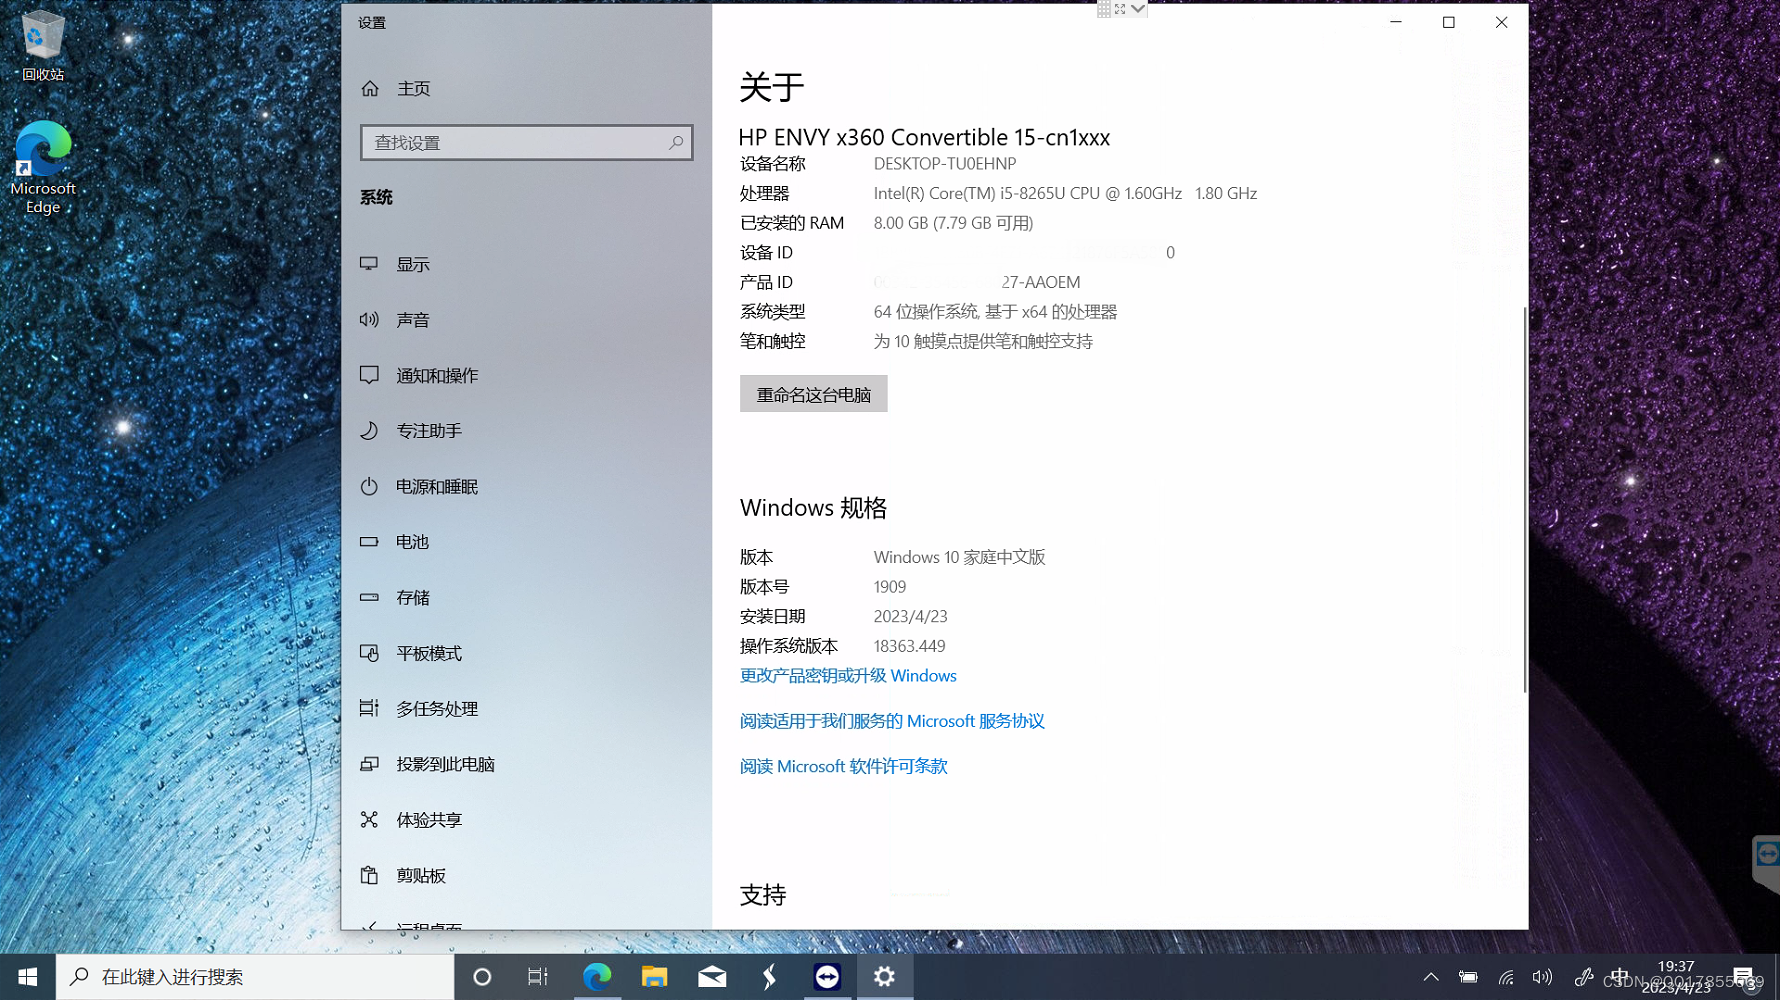Open the network tray icon
The height and width of the screenshot is (1000, 1780).
click(1506, 977)
